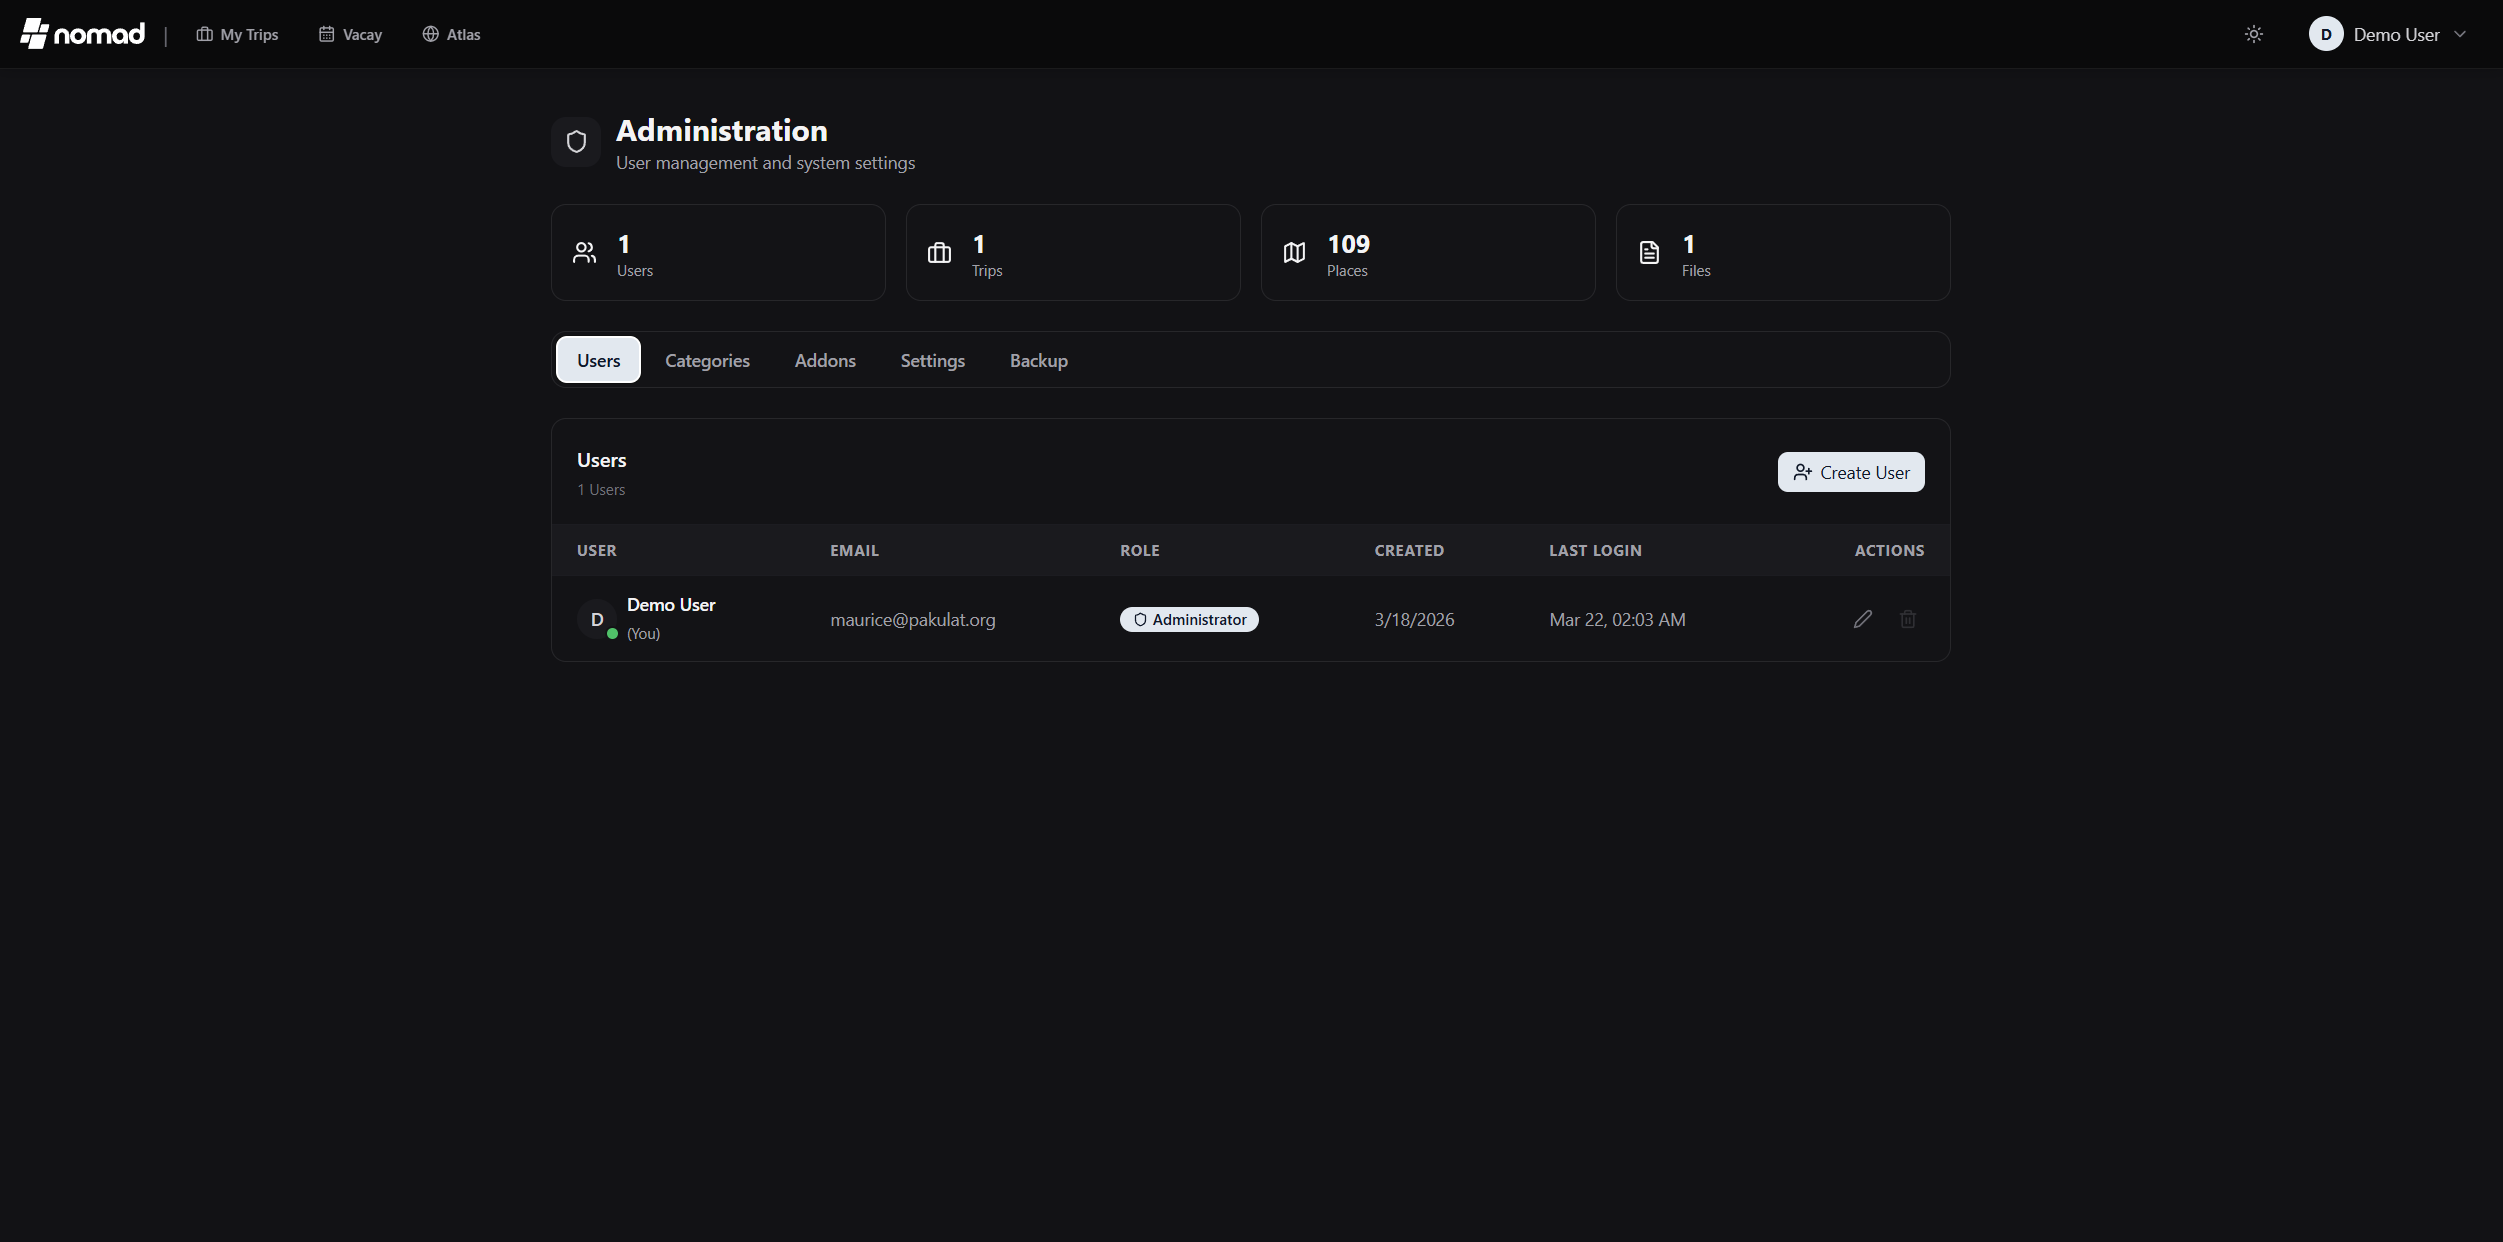2503x1242 pixels.
Task: Click the Places map icon
Action: point(1294,253)
